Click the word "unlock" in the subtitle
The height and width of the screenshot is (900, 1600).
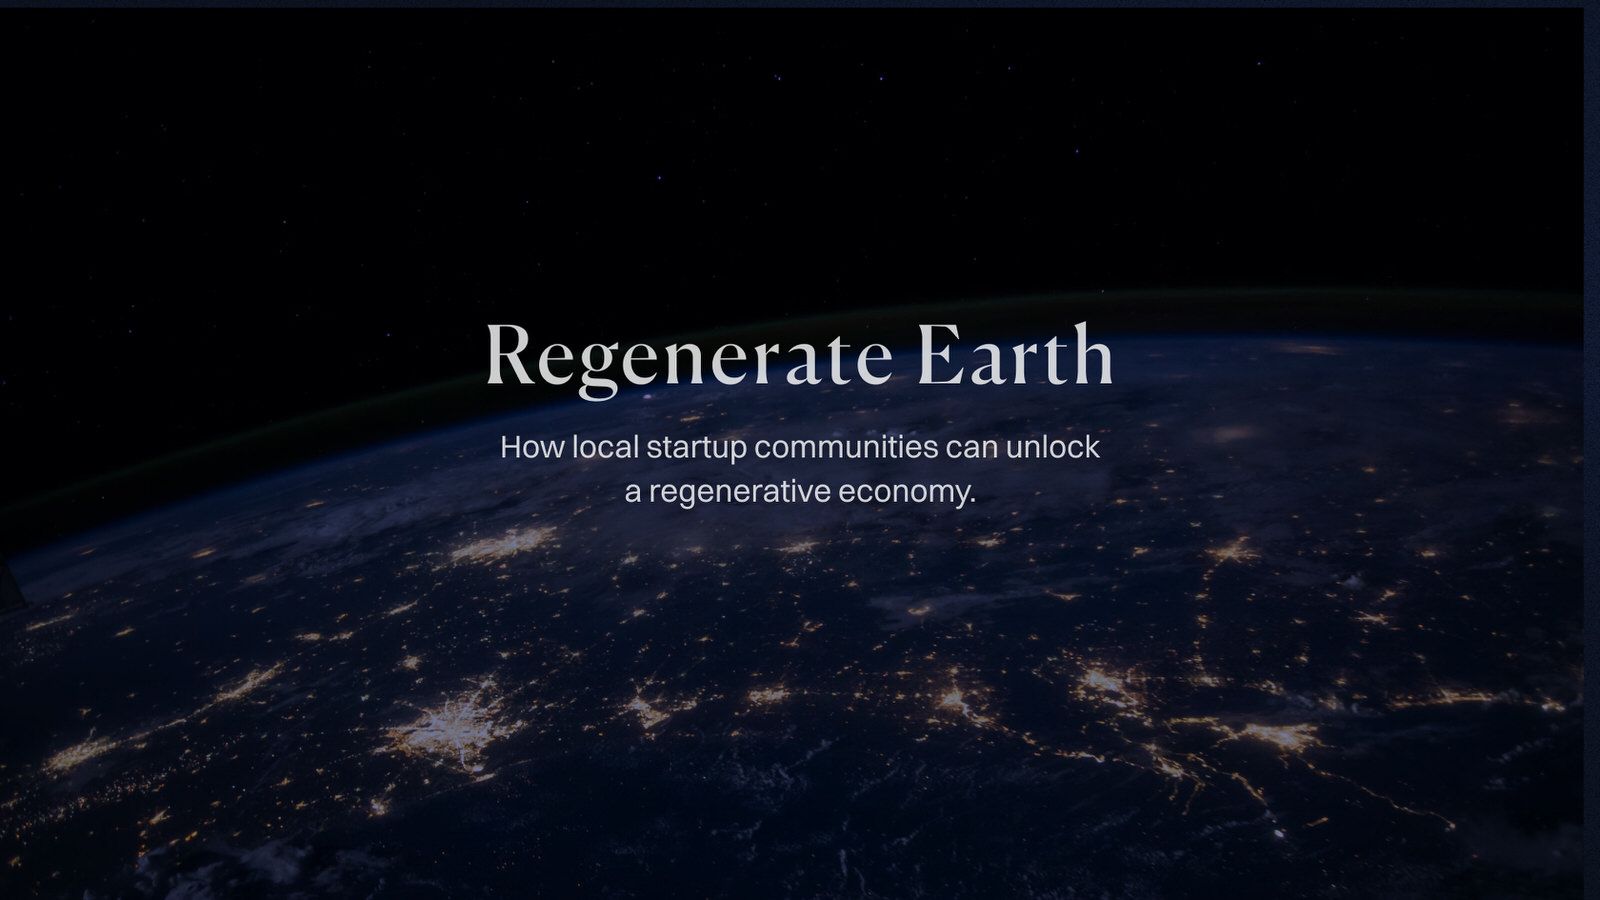[1052, 447]
